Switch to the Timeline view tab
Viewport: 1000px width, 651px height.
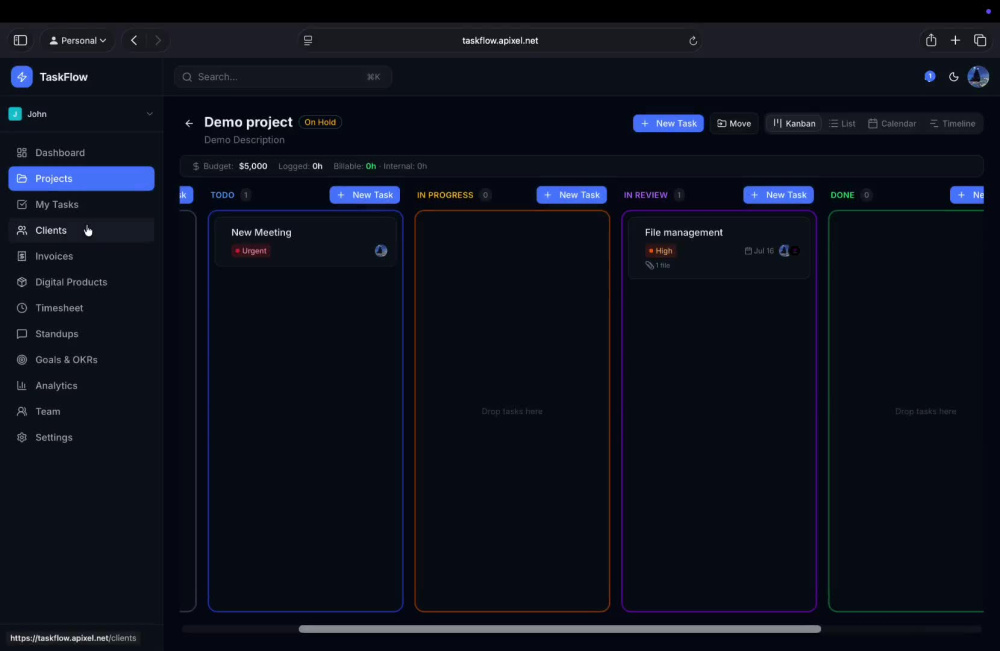952,124
